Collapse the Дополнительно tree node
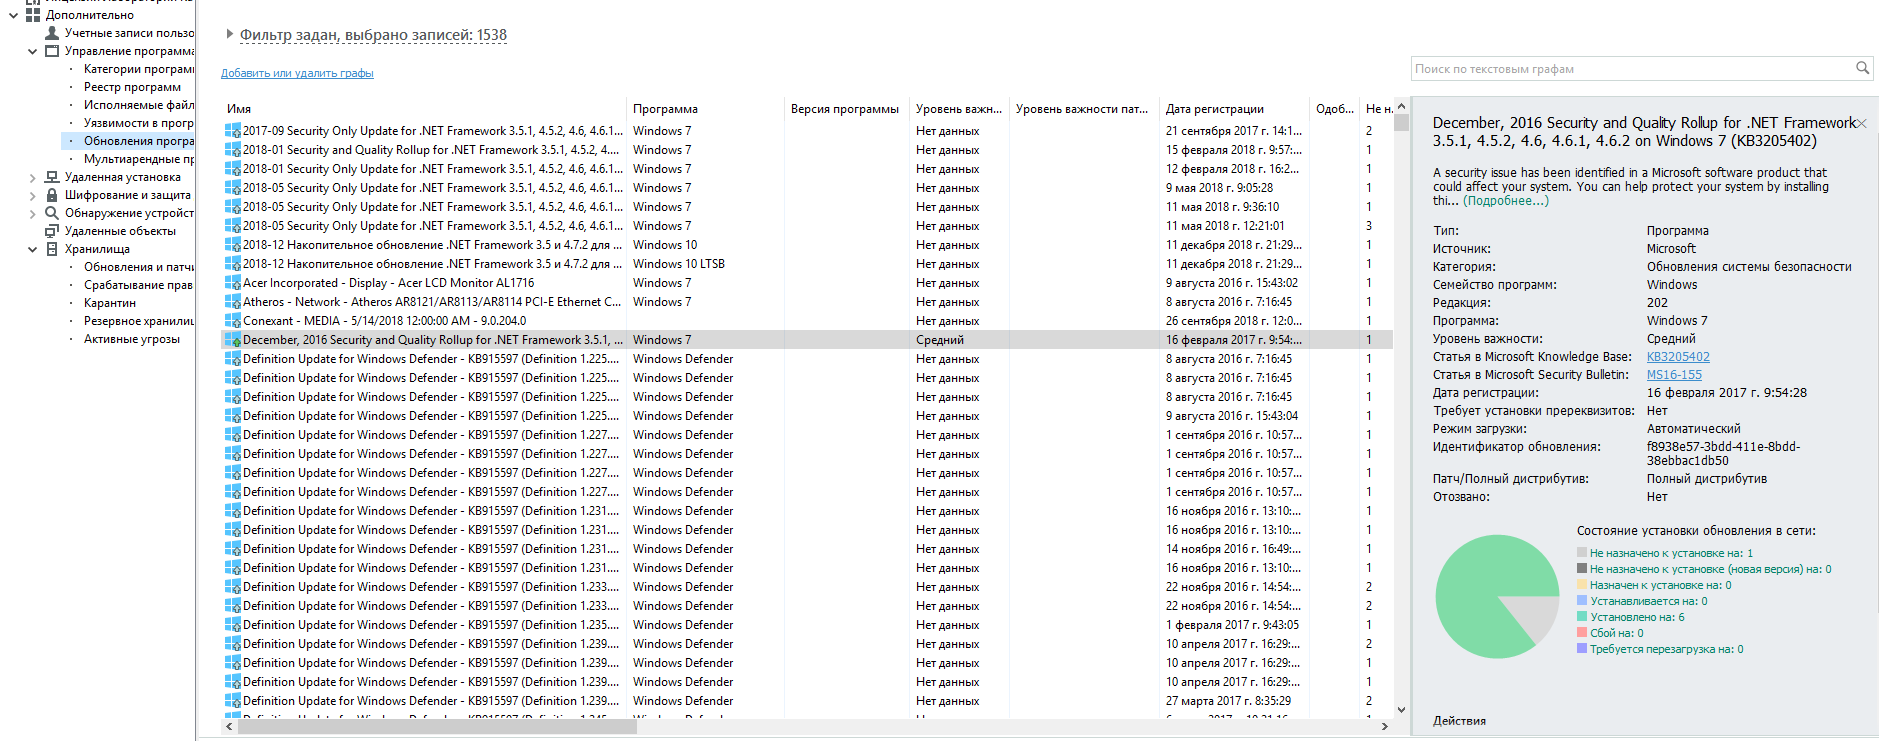1879x741 pixels. point(13,15)
